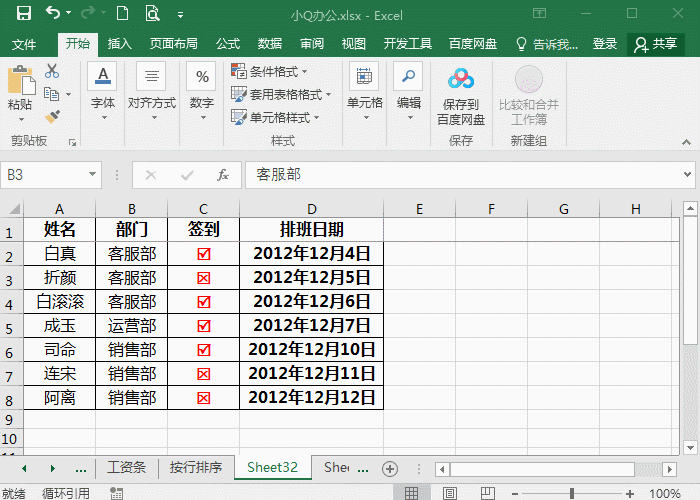Switch to the 公式 Formulas tab
This screenshot has height=500, width=700.
(x=228, y=44)
